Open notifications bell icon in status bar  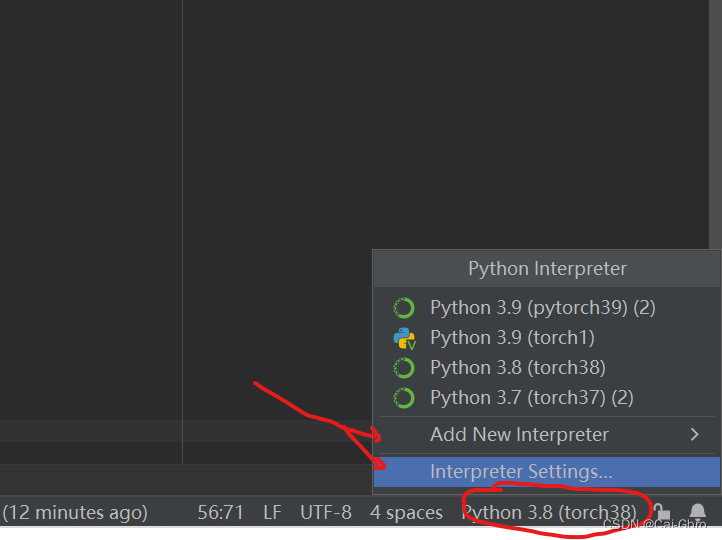(697, 511)
